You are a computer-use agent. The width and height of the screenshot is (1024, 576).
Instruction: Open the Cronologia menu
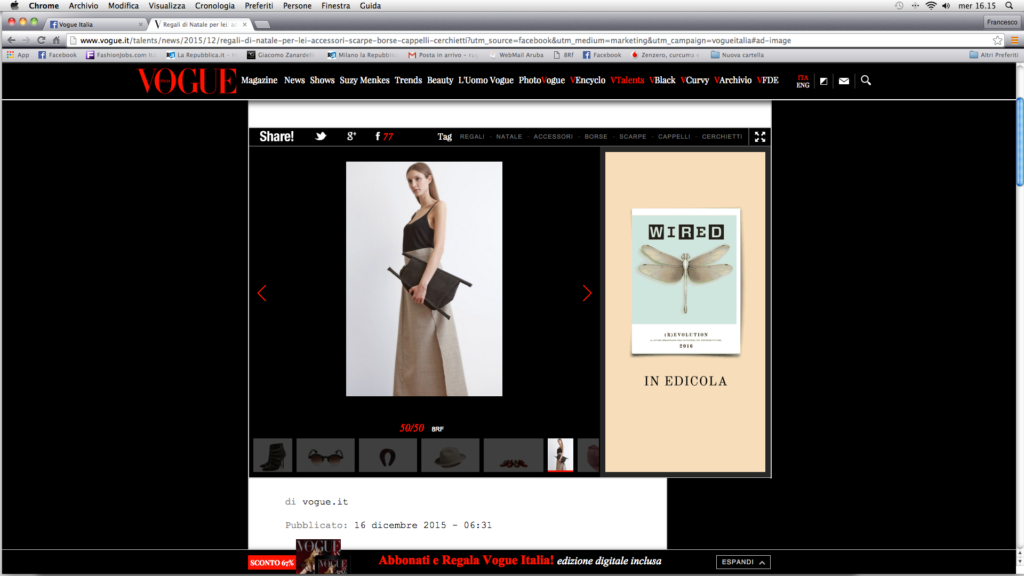[214, 5]
